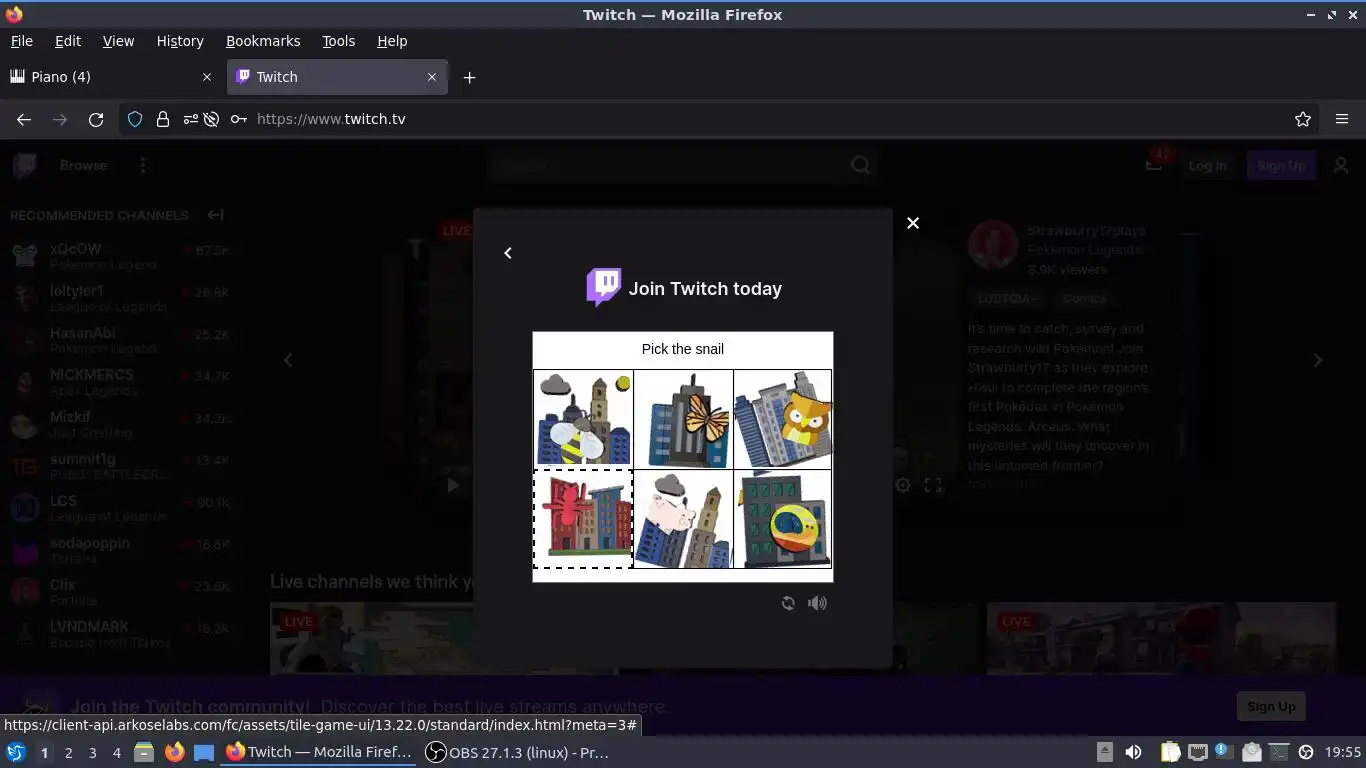
Task: Open the View menu
Action: tap(118, 41)
